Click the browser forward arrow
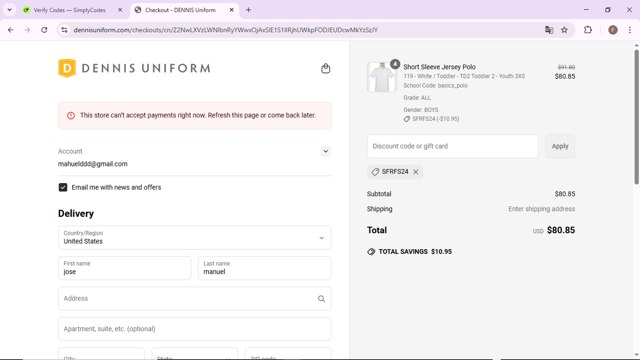 (27, 30)
